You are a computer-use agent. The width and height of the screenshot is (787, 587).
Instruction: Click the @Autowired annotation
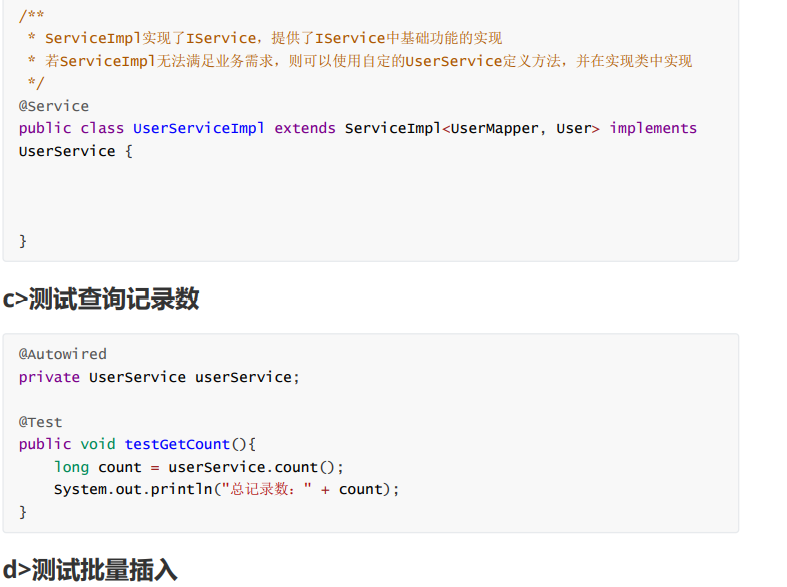click(x=63, y=354)
